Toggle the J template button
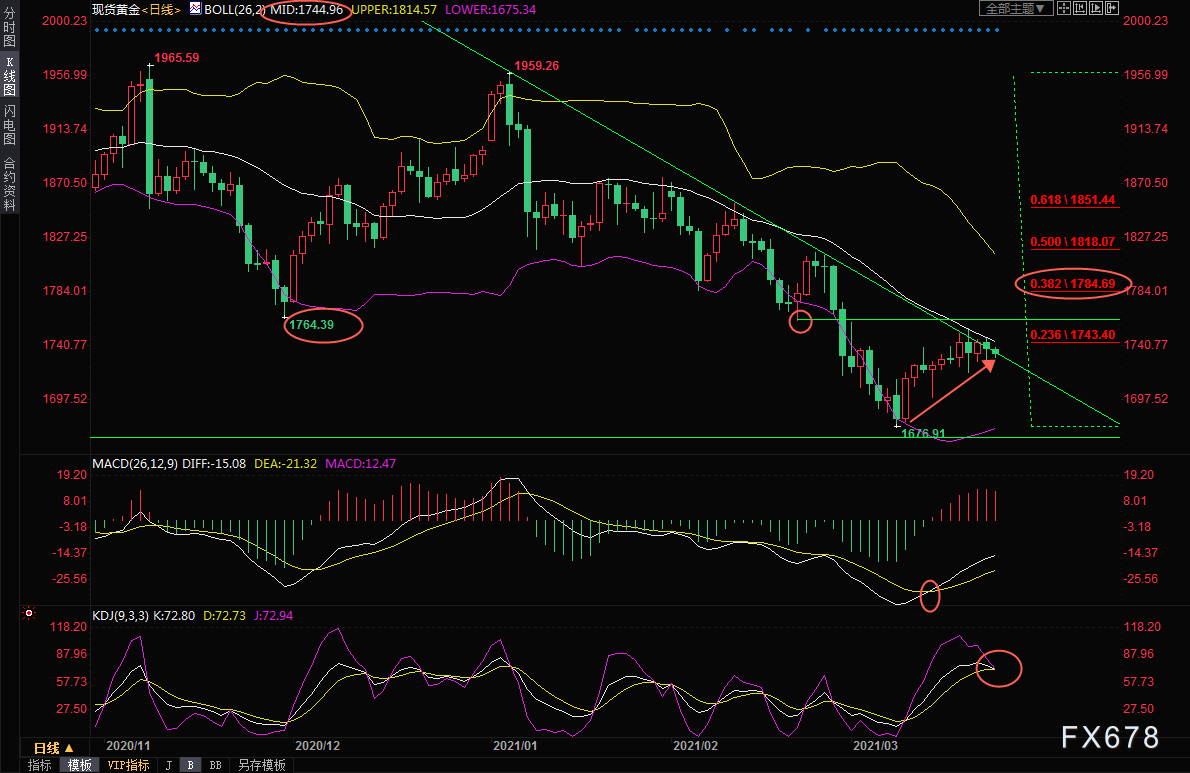 pos(168,765)
